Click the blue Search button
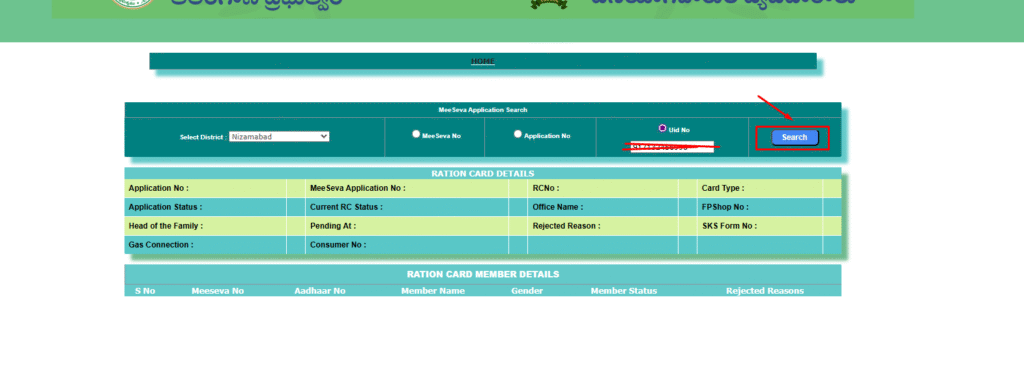This screenshot has width=1024, height=366. (794, 137)
